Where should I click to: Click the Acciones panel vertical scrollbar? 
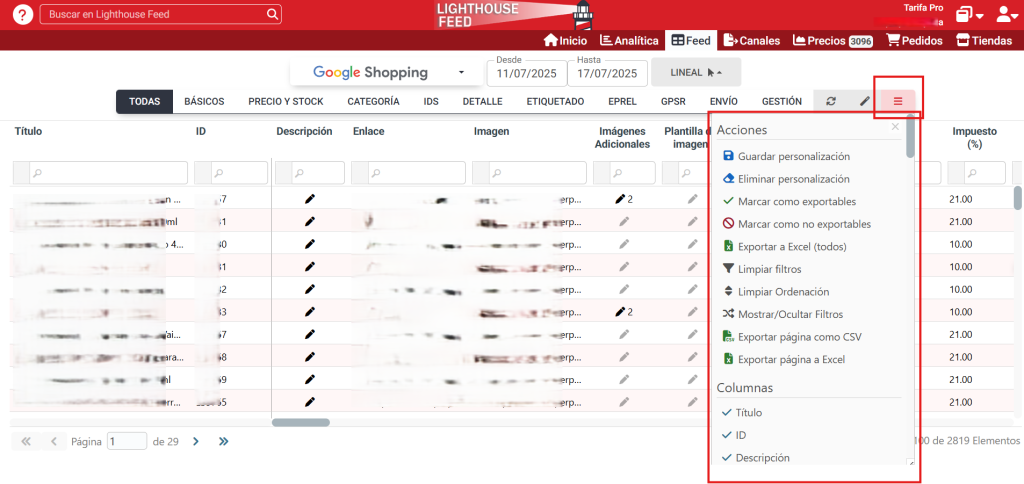click(910, 137)
